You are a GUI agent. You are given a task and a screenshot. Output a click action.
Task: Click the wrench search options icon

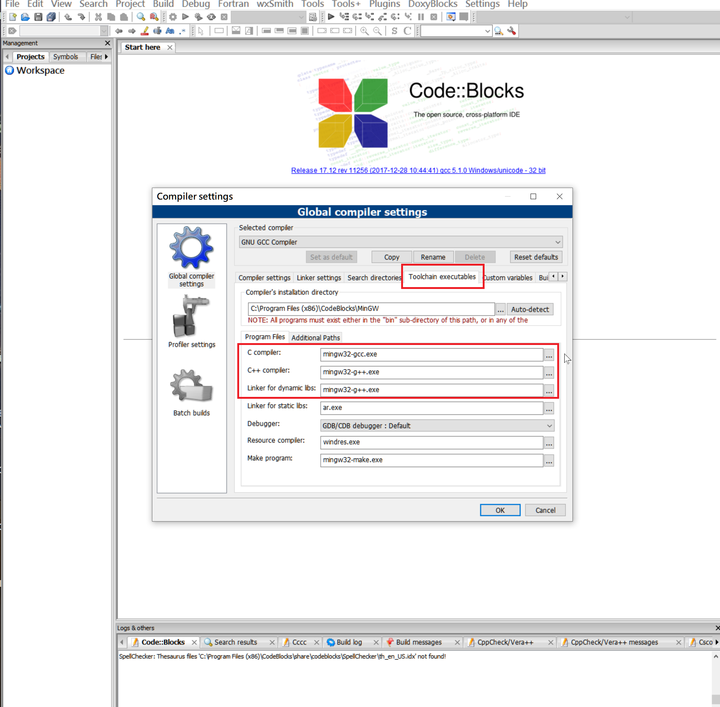pos(512,31)
